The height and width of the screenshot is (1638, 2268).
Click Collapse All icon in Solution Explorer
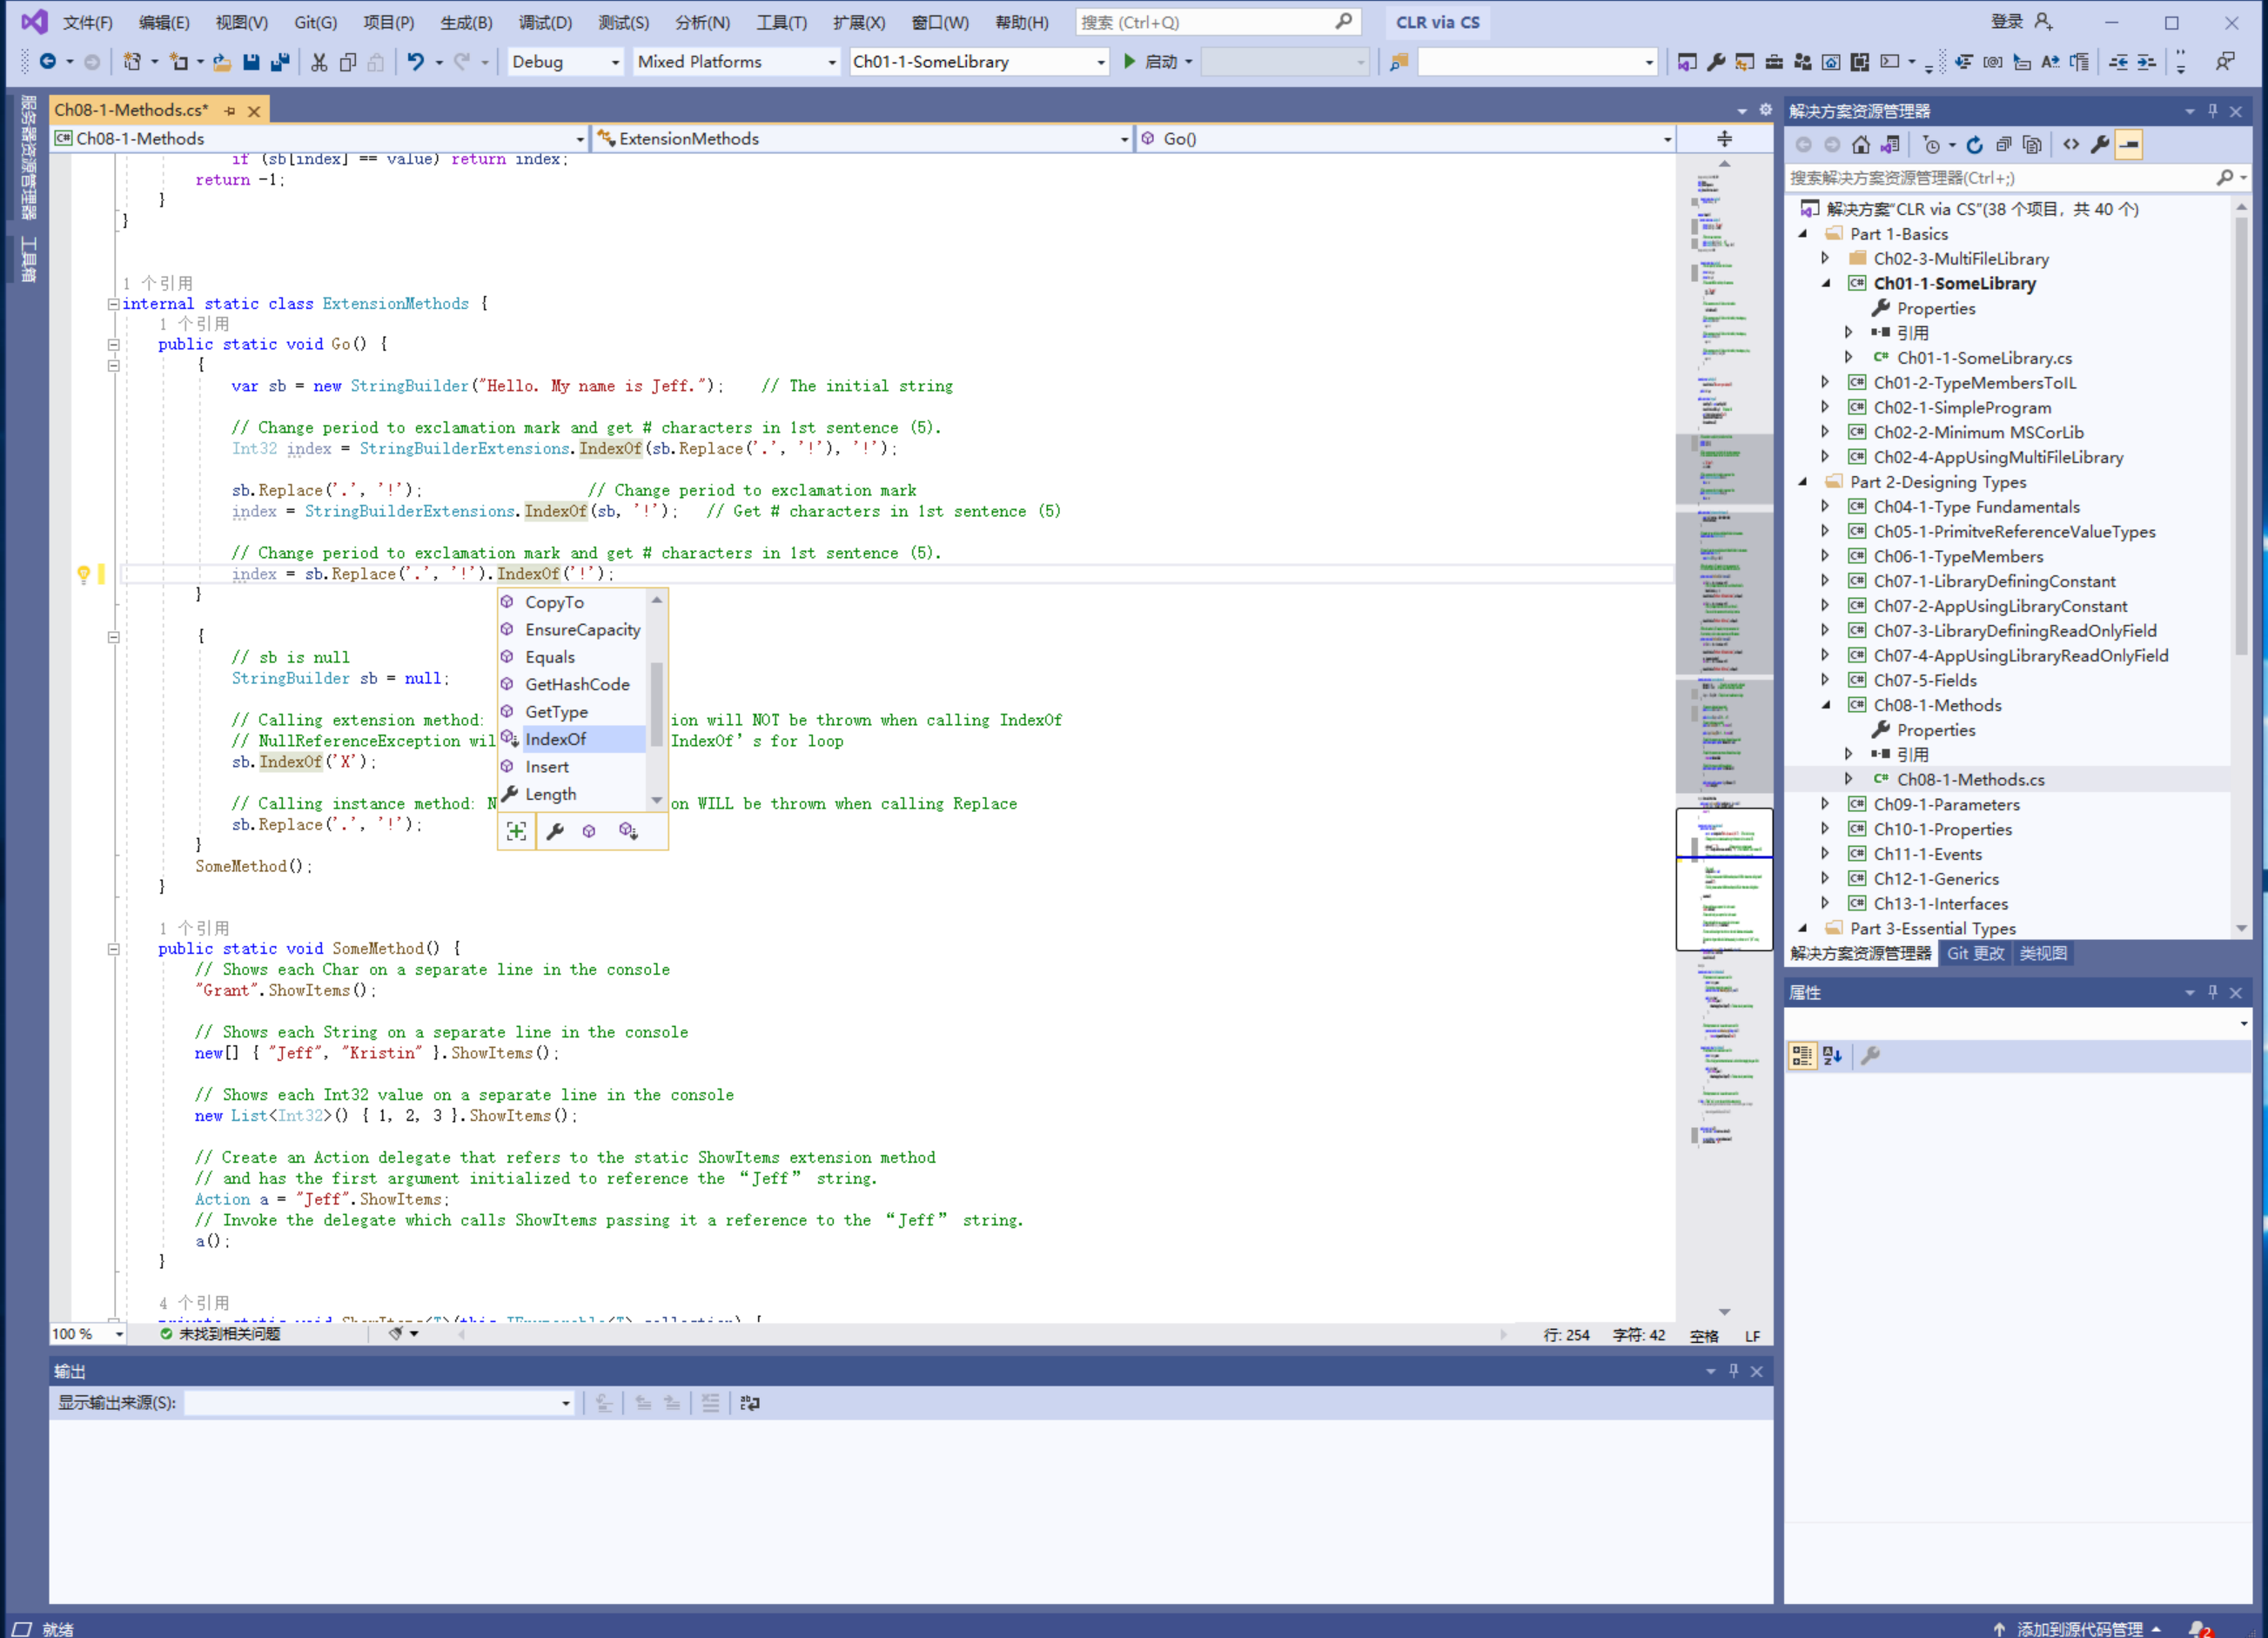tap(2003, 145)
